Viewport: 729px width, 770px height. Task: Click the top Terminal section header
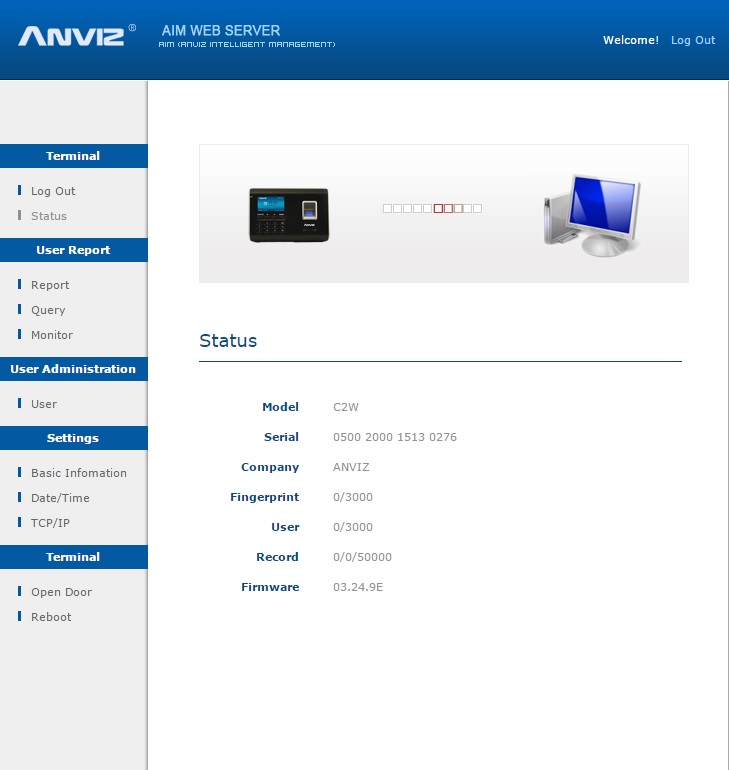point(74,156)
